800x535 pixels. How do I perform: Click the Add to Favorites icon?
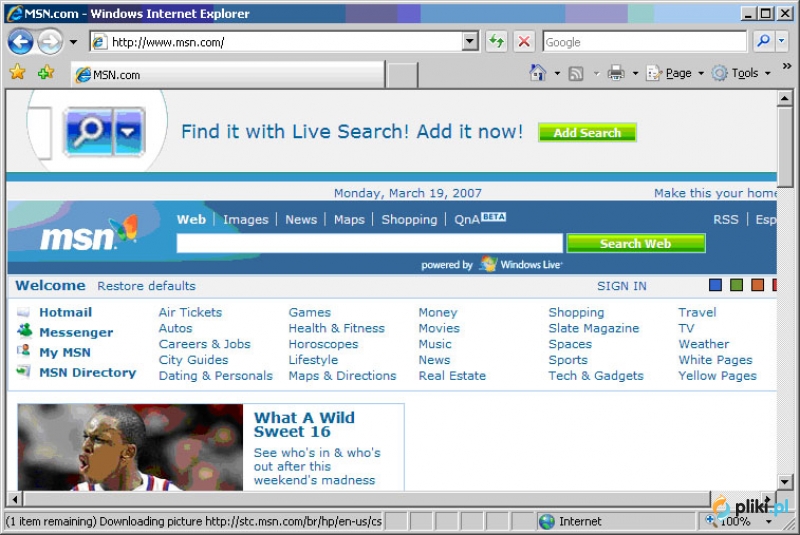tap(45, 73)
